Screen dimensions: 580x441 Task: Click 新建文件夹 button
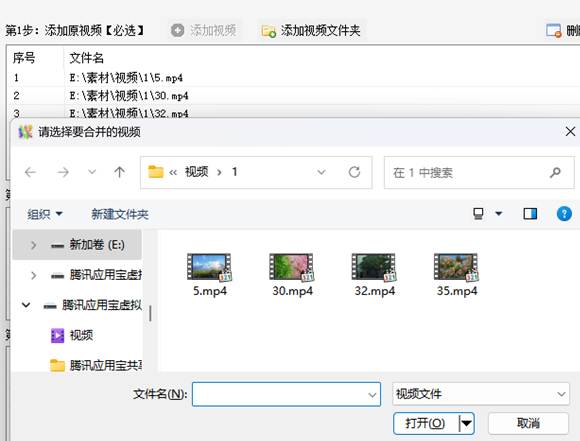120,214
